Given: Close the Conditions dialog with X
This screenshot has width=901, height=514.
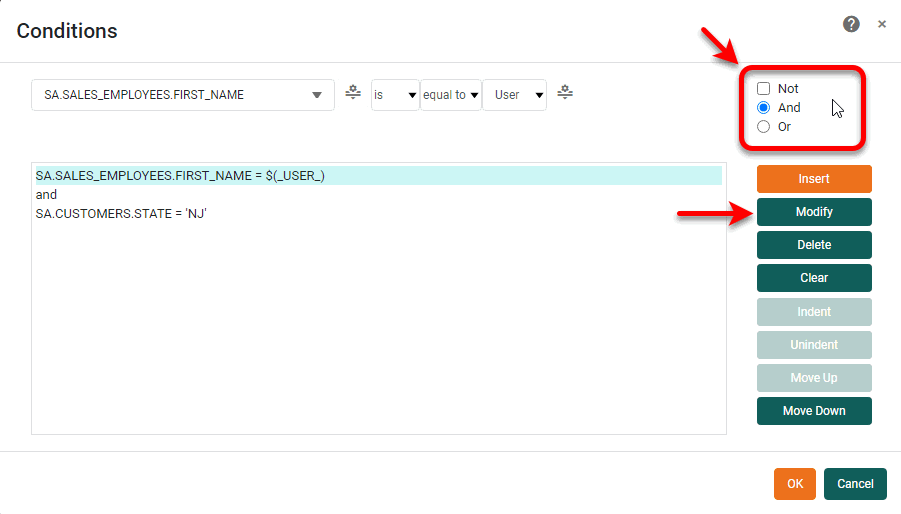Looking at the screenshot, I should point(881,24).
